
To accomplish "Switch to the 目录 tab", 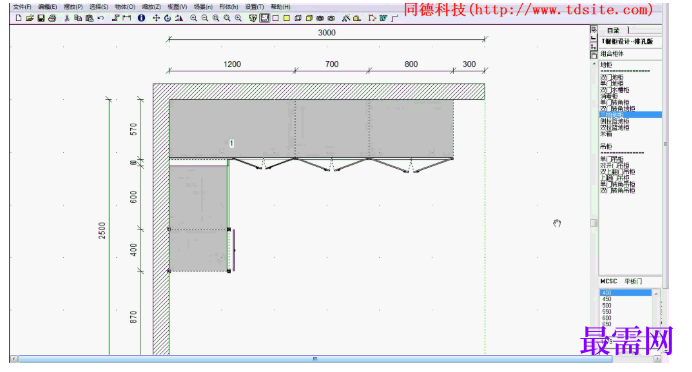I will tap(613, 30).
